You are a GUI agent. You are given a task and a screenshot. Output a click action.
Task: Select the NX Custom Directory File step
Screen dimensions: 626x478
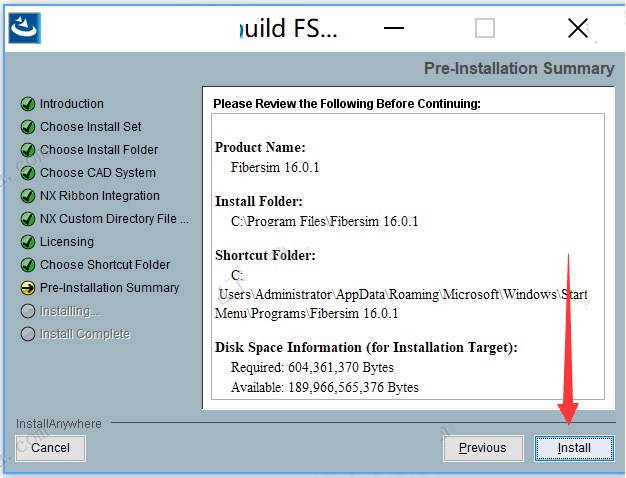pos(114,219)
